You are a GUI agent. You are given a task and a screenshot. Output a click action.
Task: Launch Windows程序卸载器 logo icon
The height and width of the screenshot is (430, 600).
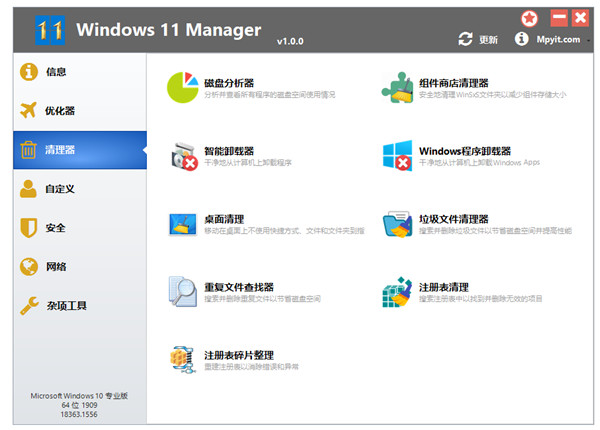398,155
